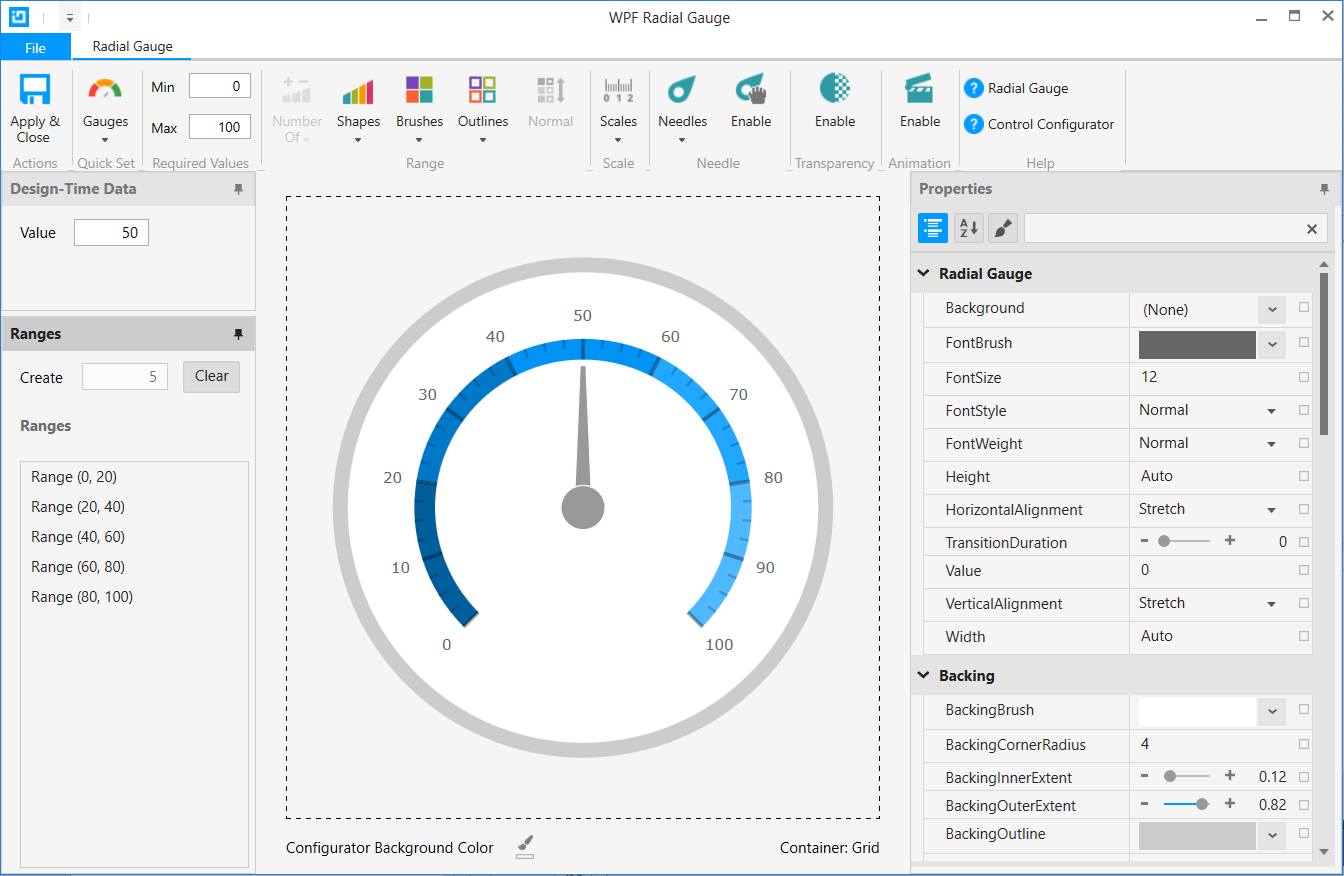
Task: Increase BackingOuterExtent with plus button
Action: pyautogui.click(x=1230, y=804)
